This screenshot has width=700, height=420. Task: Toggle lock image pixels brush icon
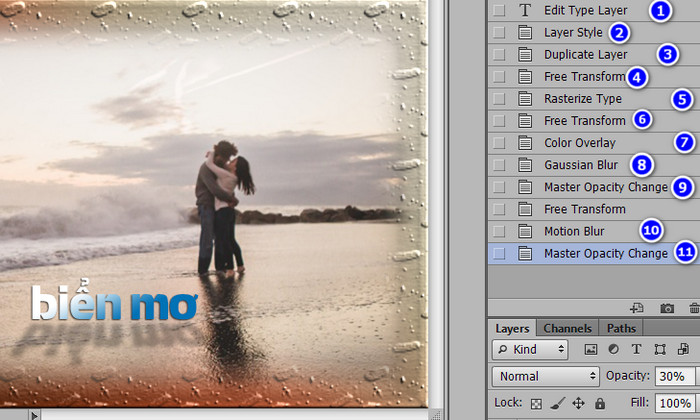tap(558, 403)
